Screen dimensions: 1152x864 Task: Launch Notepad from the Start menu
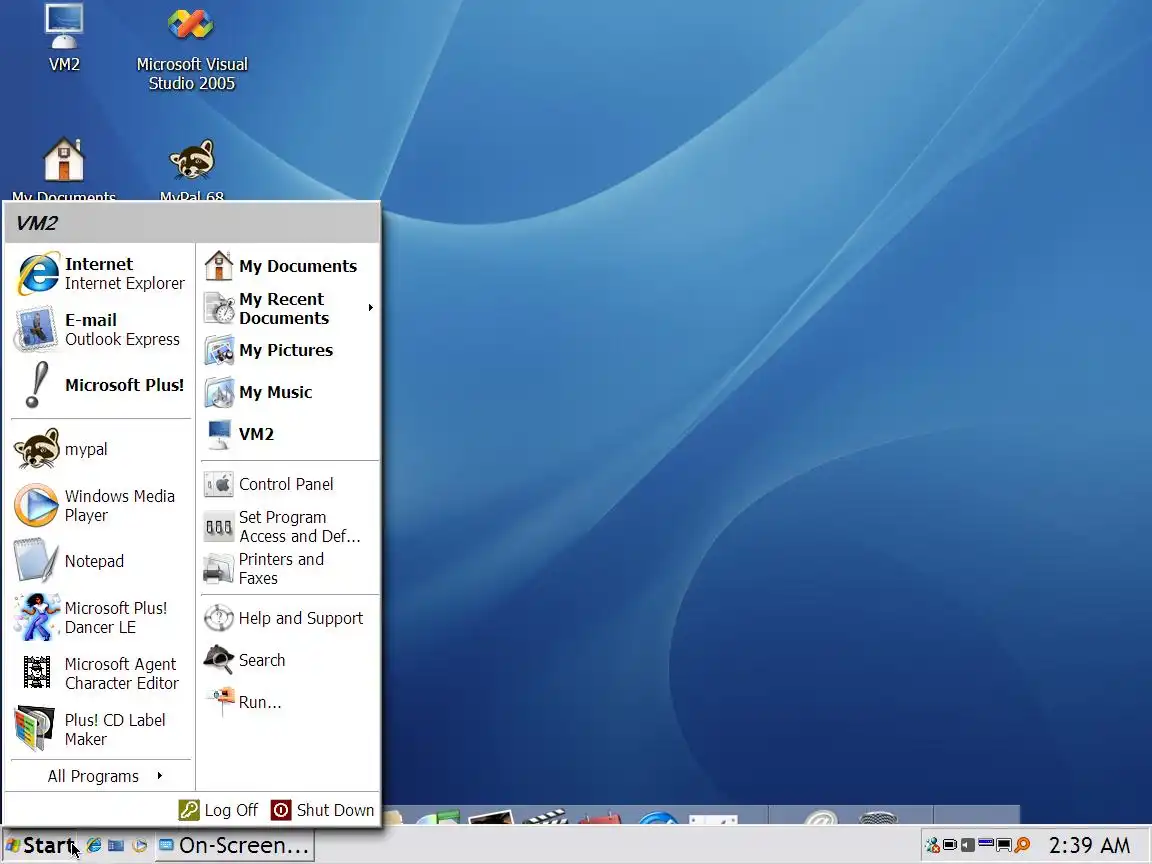(101, 561)
